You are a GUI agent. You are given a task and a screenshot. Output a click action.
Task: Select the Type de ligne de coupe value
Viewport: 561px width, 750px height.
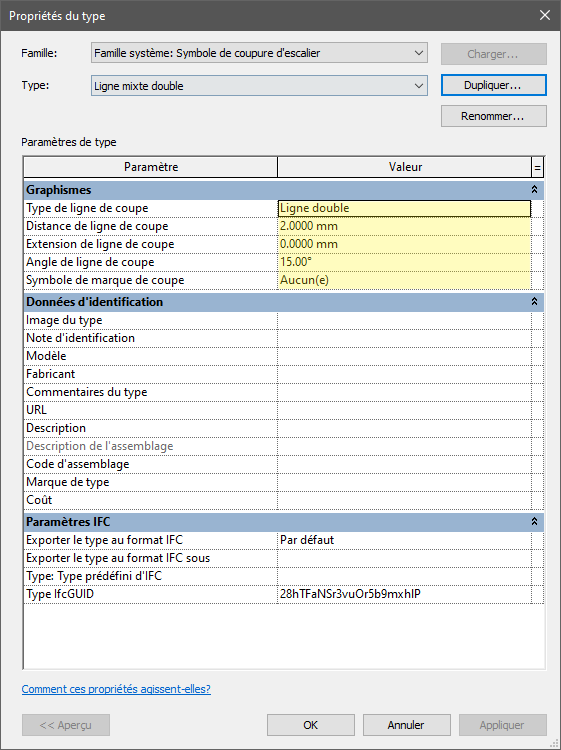coord(405,208)
